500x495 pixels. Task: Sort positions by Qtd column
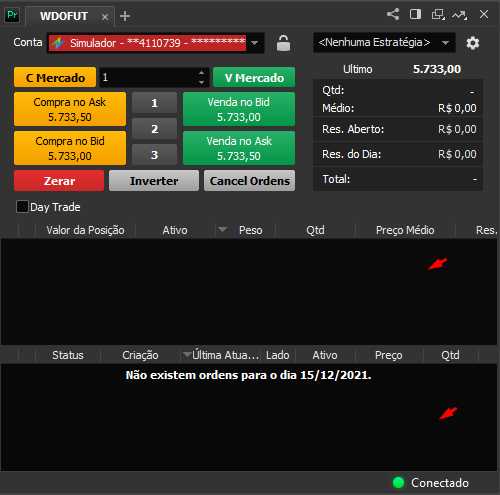point(315,230)
